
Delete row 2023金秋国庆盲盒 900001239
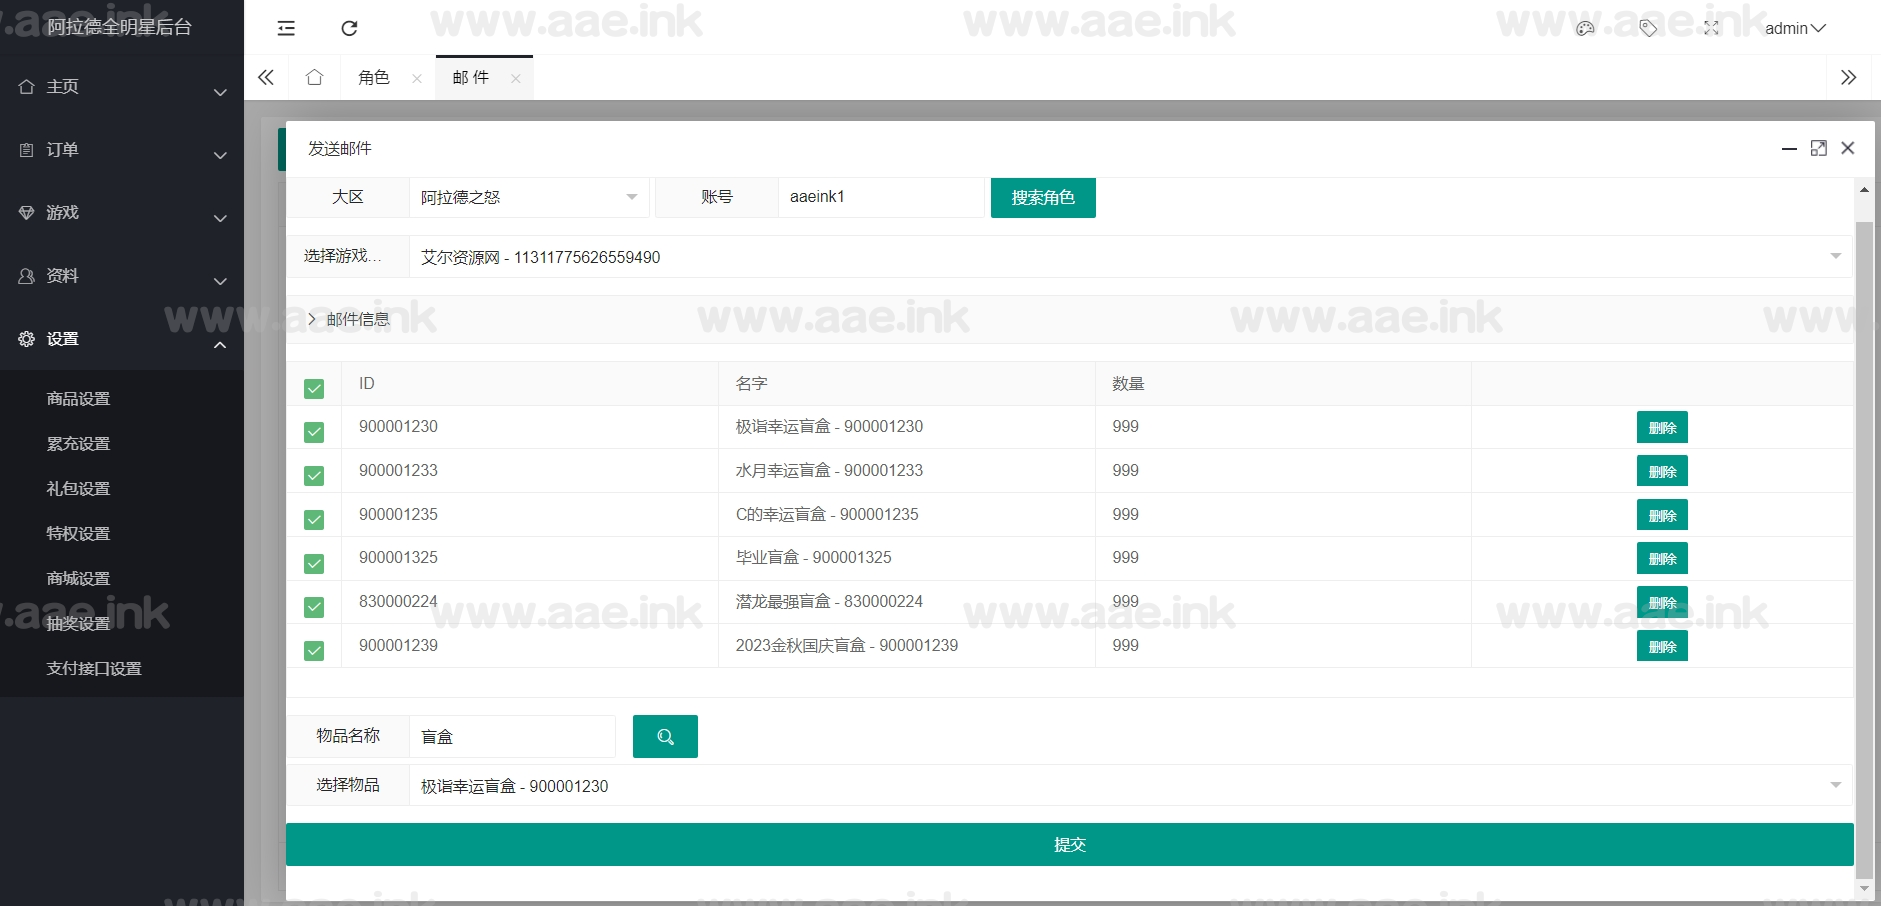tap(1662, 646)
